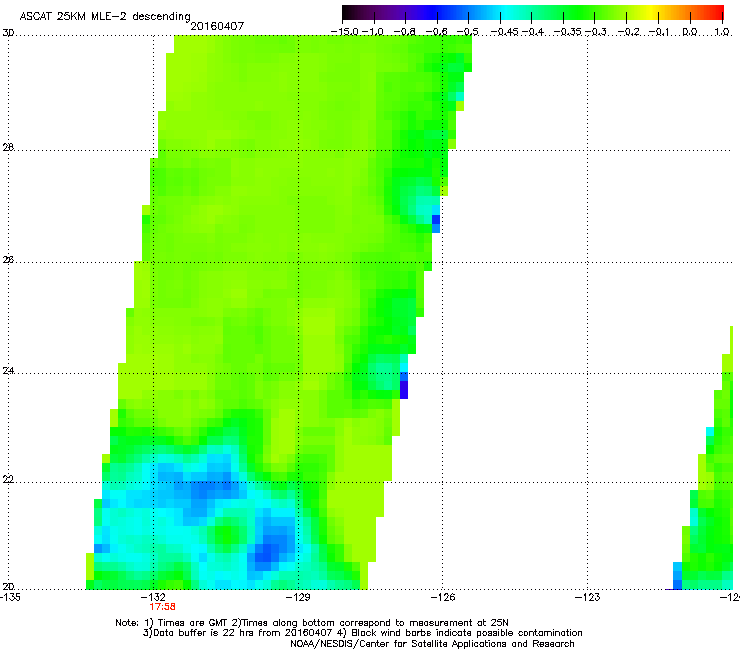The height and width of the screenshot is (650, 740).
Task: Click the latitude label '22'
Action: tap(8, 479)
